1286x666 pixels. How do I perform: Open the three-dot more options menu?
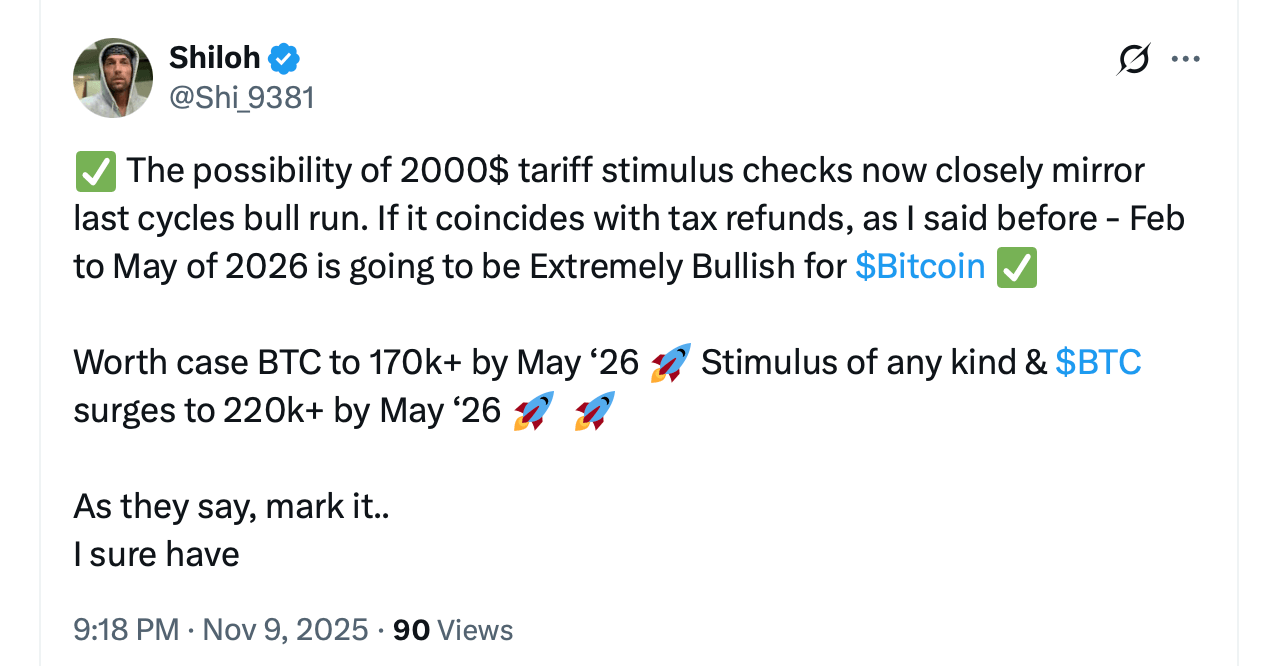[1185, 59]
